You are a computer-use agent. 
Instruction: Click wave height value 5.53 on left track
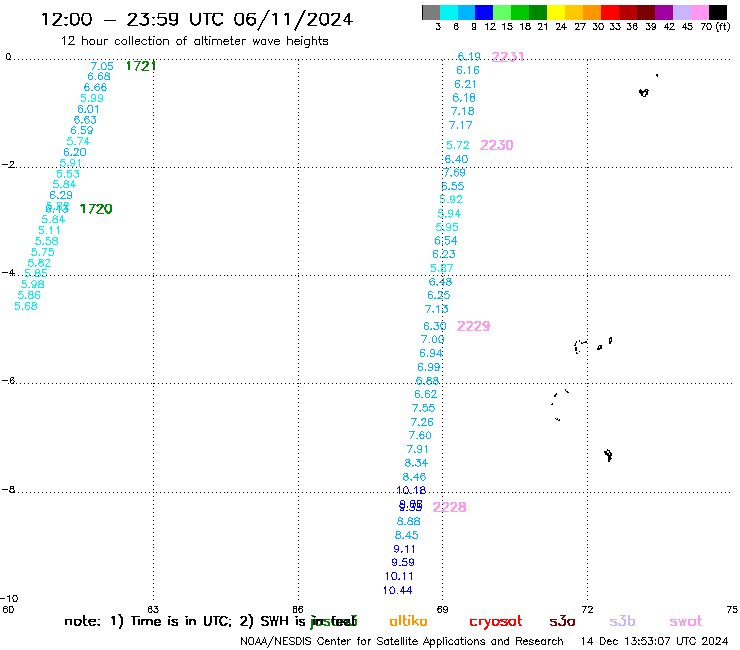click(68, 174)
